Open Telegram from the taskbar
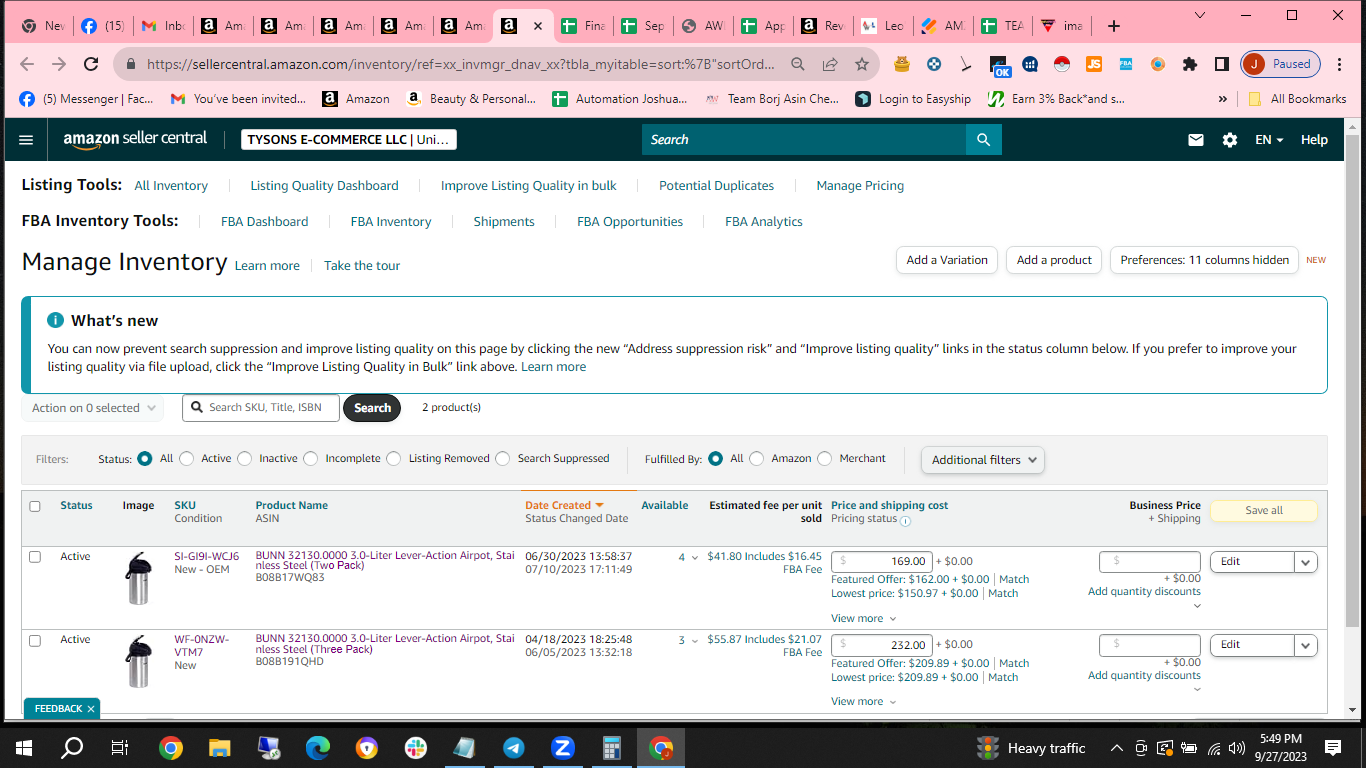The width and height of the screenshot is (1366, 768). click(514, 748)
